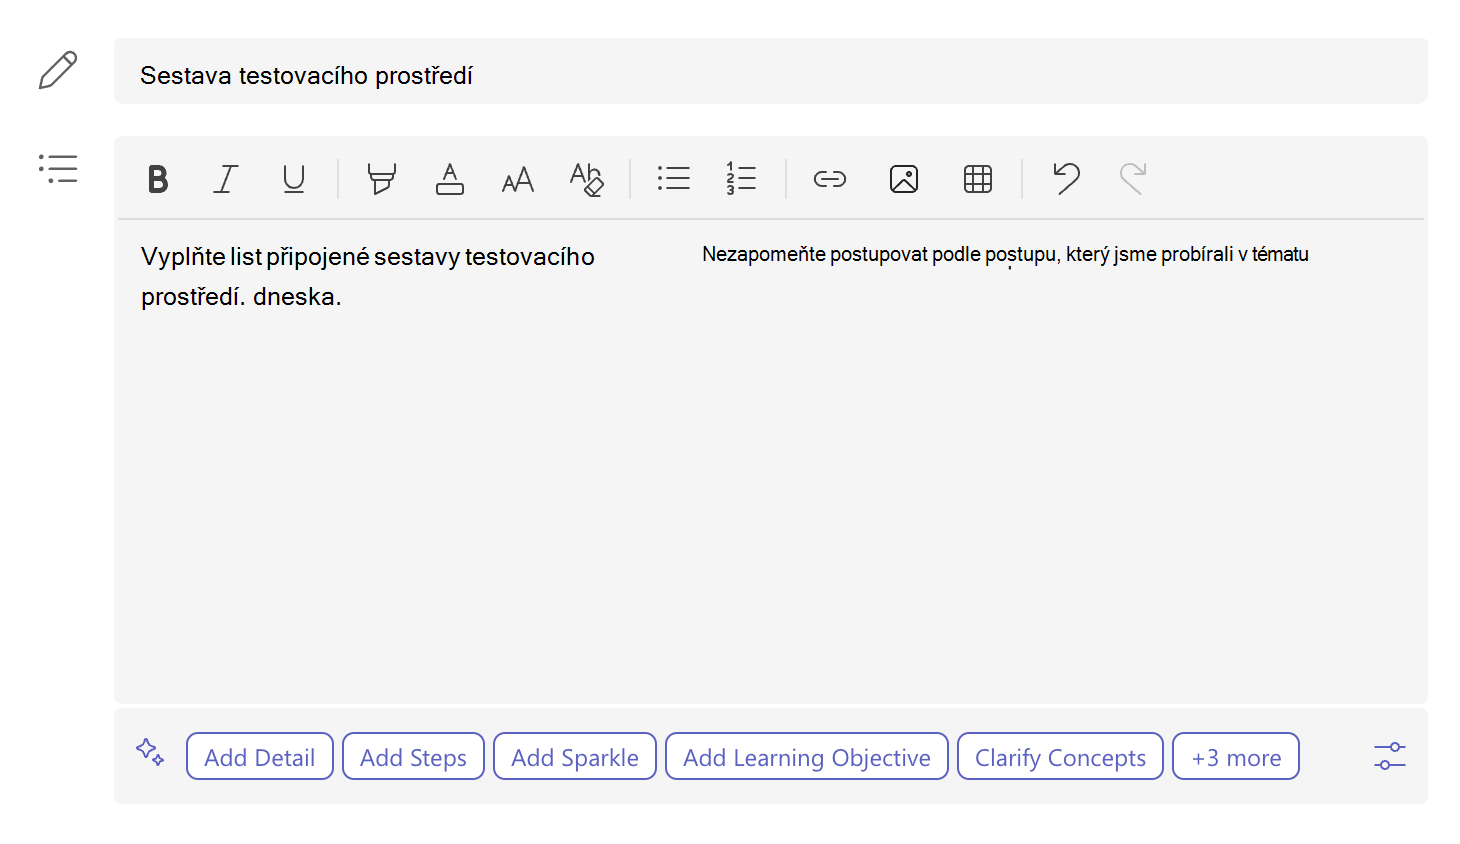Image resolution: width=1460 pixels, height=844 pixels.
Task: Insert a numbered list
Action: pos(741,179)
